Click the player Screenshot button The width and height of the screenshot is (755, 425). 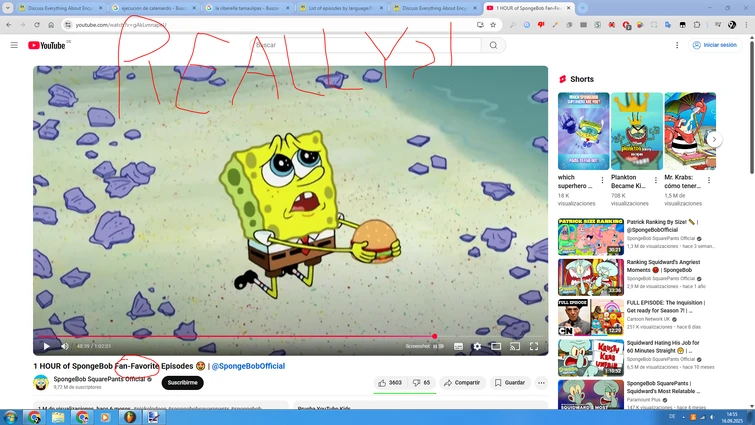click(417, 346)
